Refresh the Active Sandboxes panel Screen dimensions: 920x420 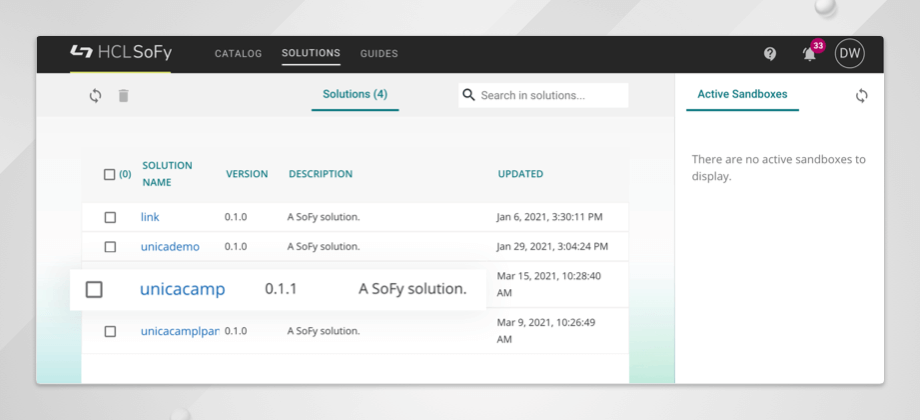861,96
